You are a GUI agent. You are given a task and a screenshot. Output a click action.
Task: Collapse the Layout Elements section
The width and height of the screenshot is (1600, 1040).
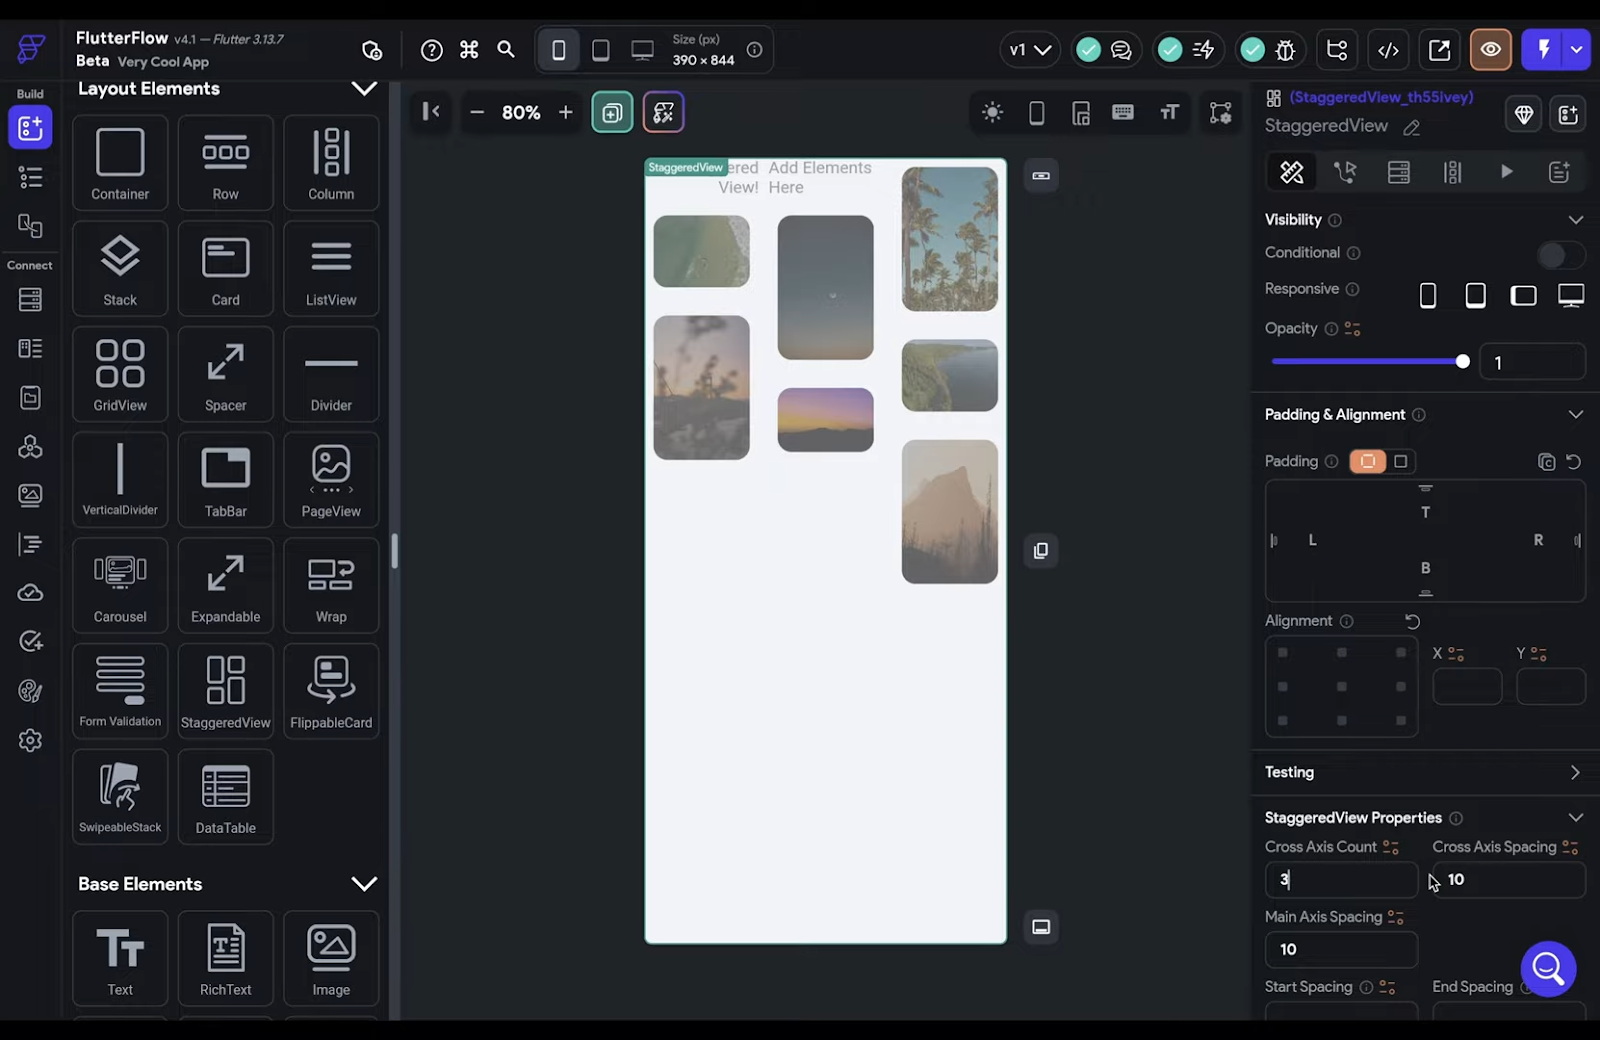pyautogui.click(x=364, y=88)
